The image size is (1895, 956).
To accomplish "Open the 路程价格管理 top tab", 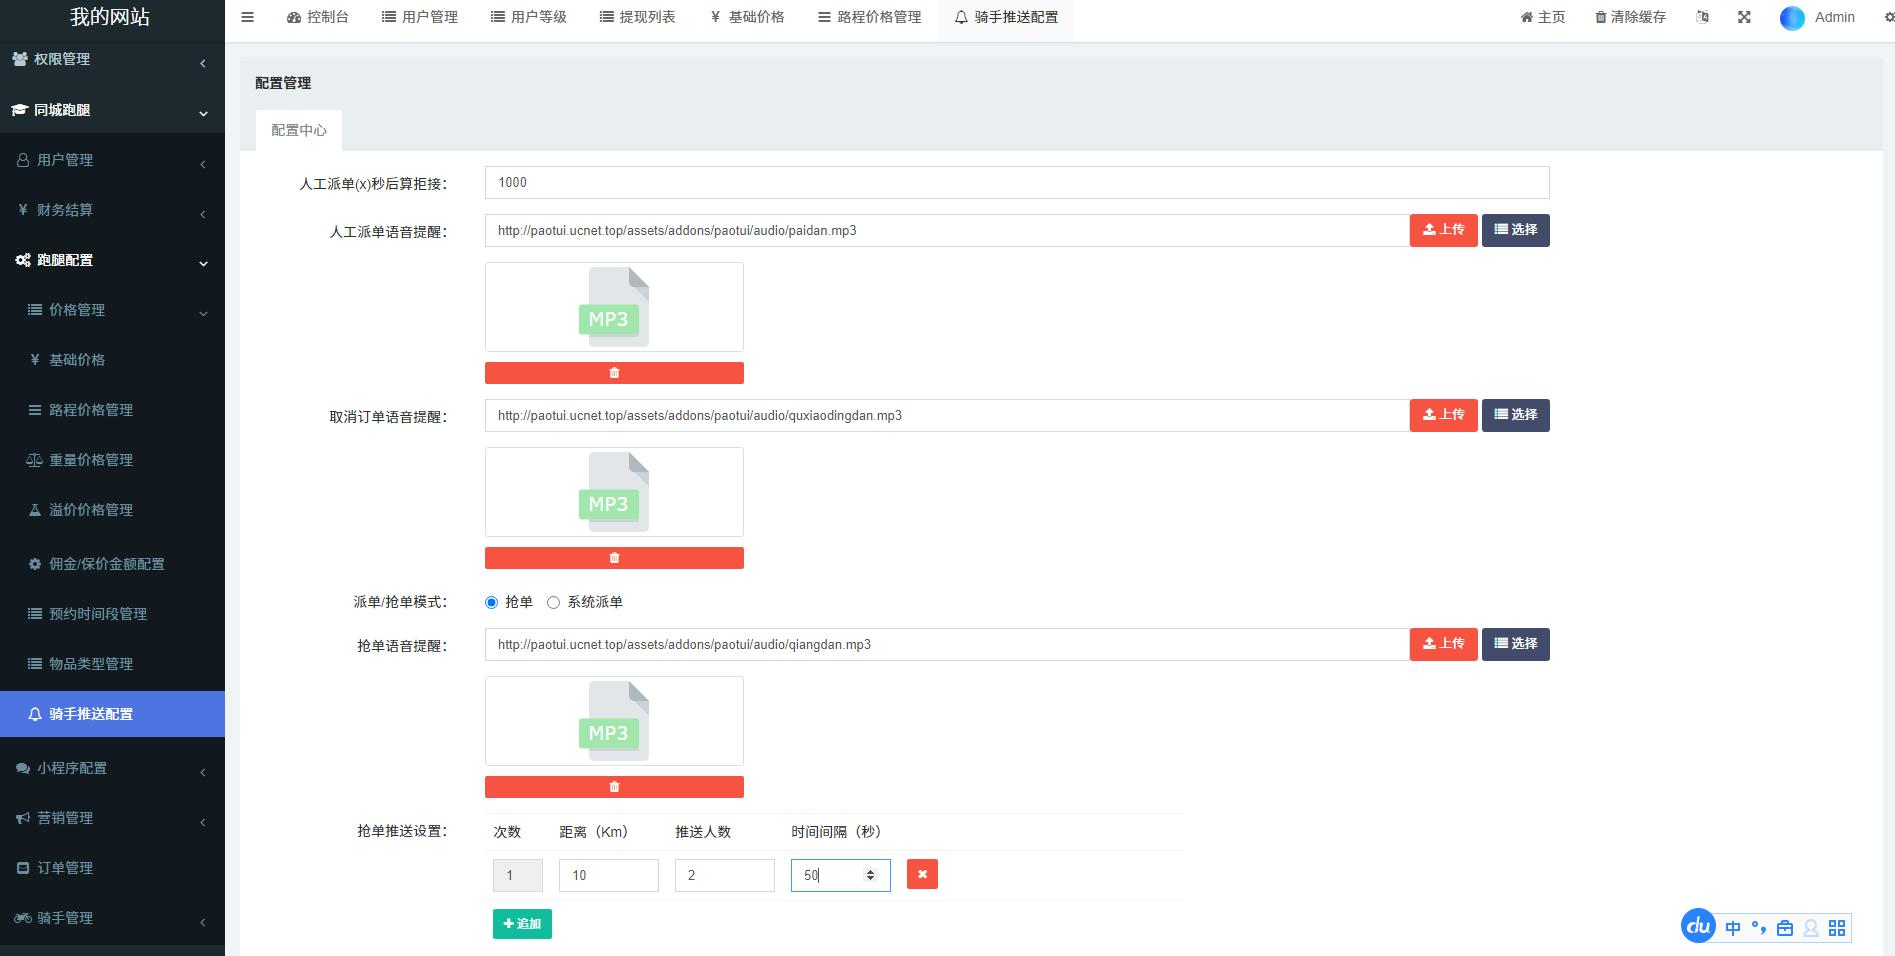I will click(869, 17).
